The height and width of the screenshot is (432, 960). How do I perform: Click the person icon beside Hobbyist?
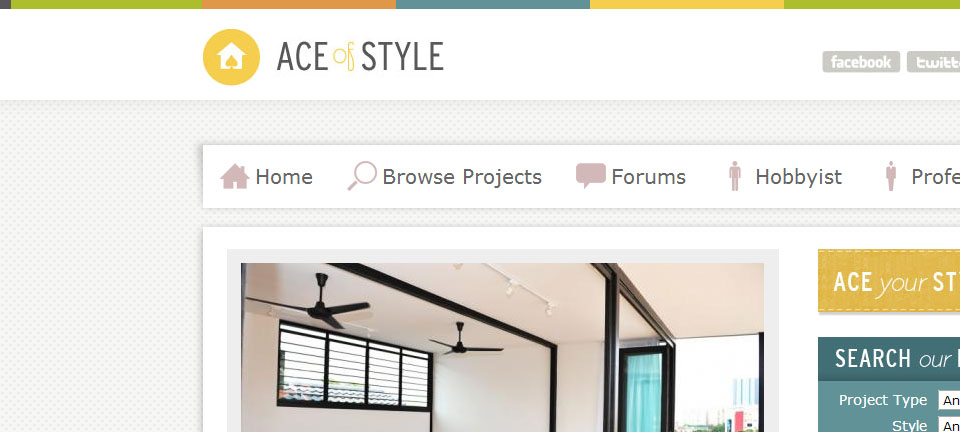pyautogui.click(x=735, y=176)
